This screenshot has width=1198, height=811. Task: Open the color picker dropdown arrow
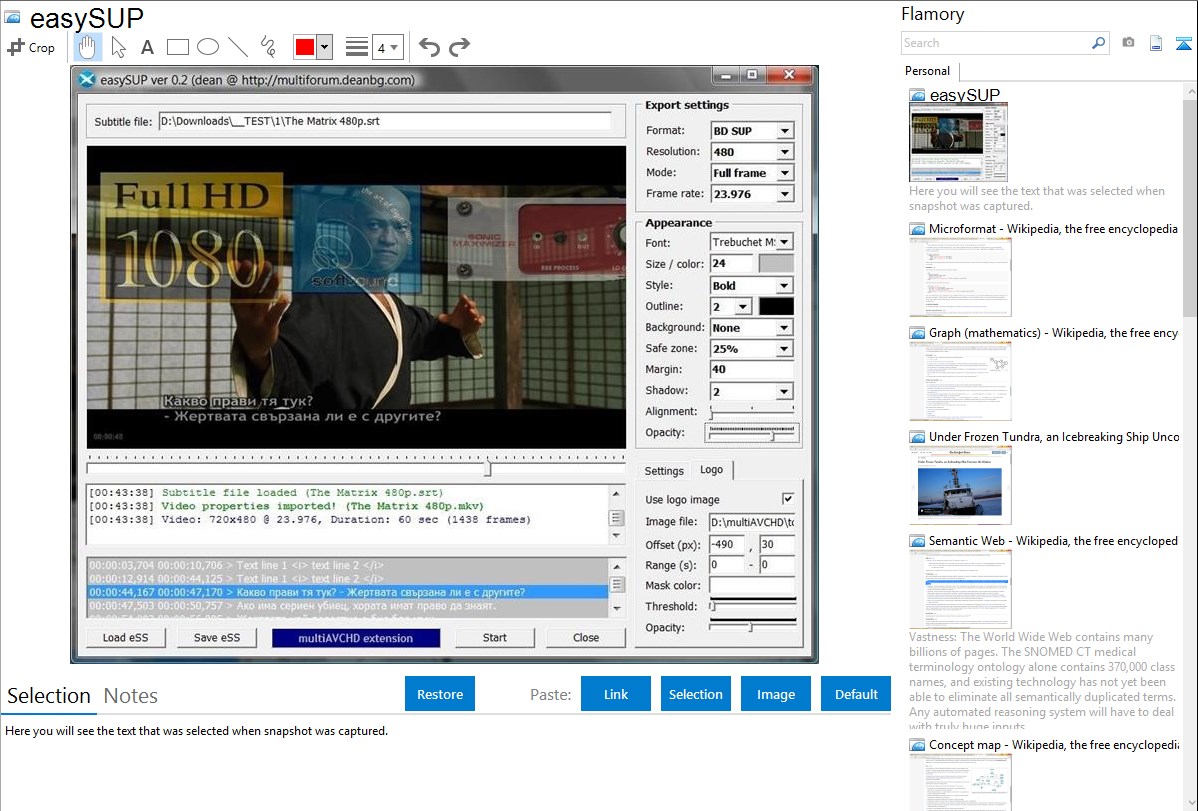click(324, 47)
